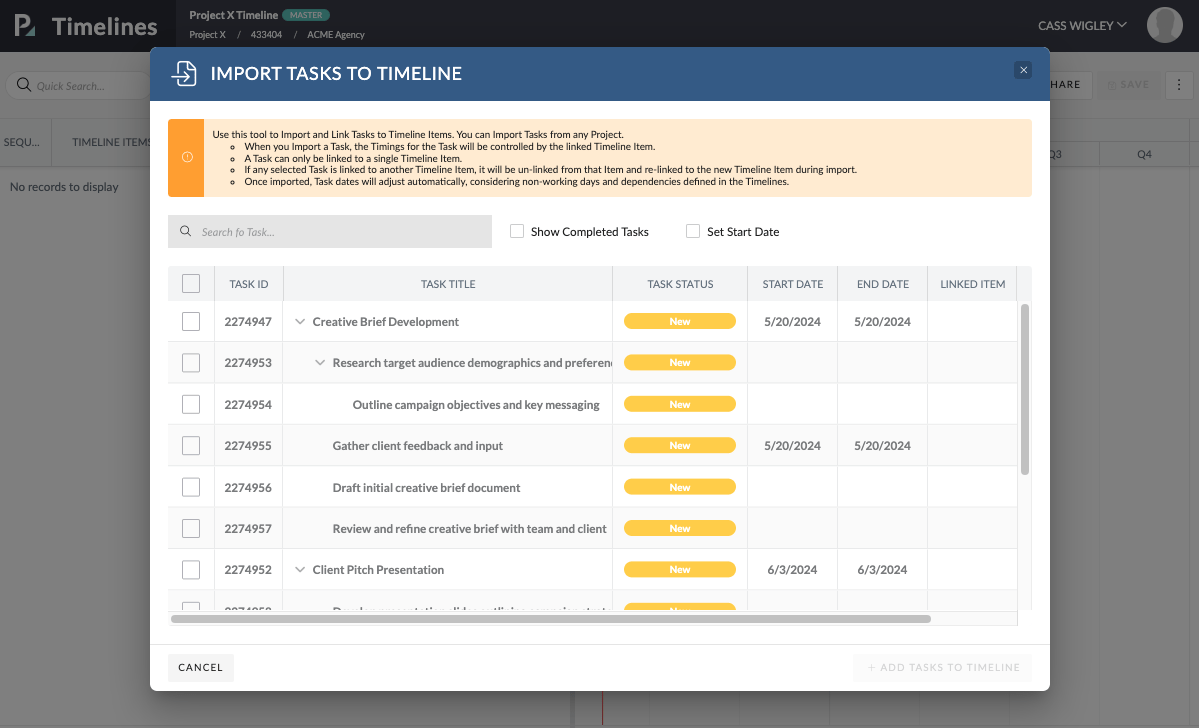
Task: Close the Import Tasks dialog
Action: (x=1022, y=70)
